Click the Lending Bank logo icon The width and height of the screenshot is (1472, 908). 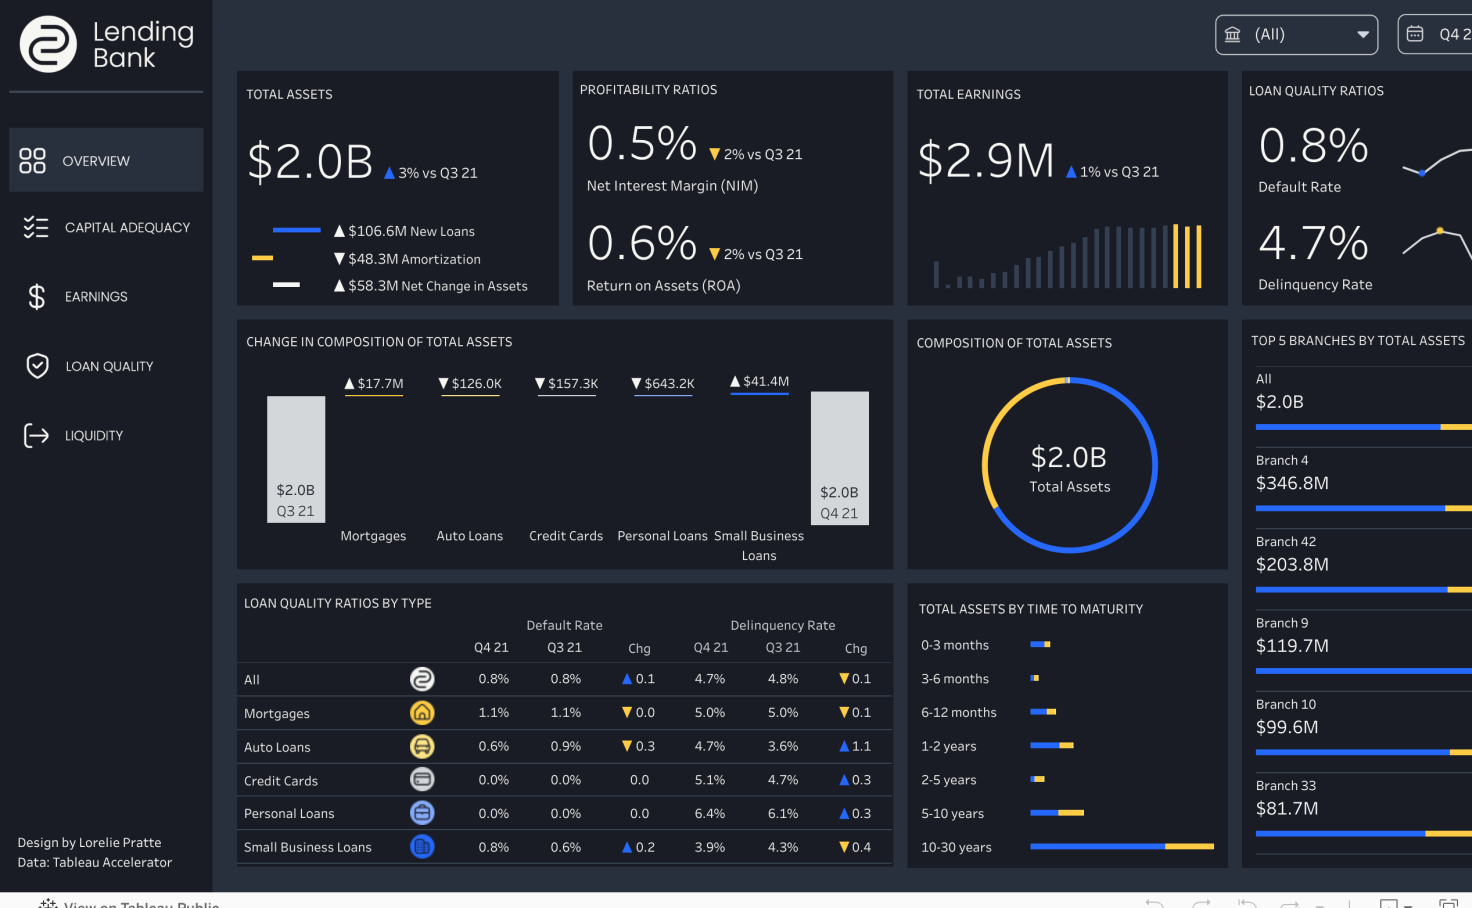(x=48, y=44)
